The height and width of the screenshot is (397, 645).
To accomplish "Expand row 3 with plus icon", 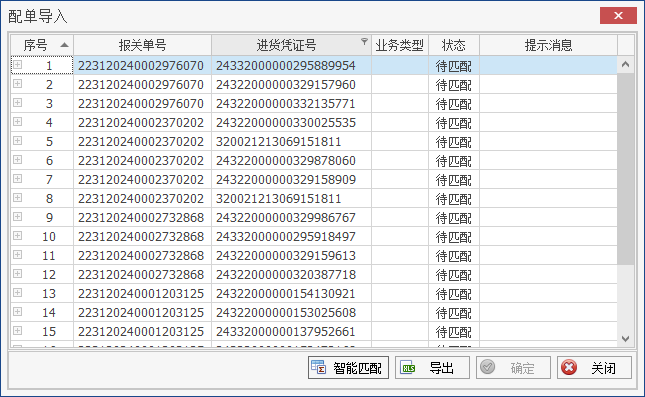I will [17, 102].
